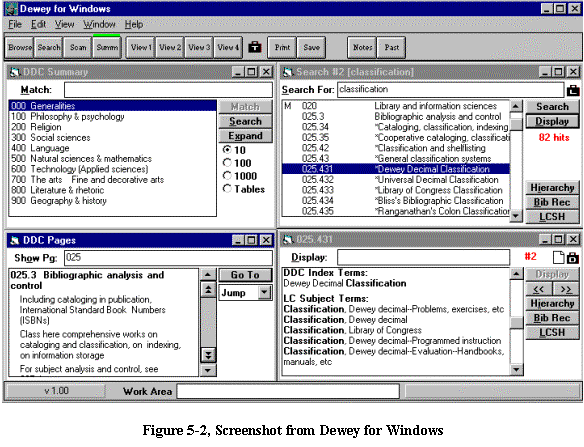Click Hierarchy button in Search #2 window
Viewport: 584px width, 447px height.
552,188
